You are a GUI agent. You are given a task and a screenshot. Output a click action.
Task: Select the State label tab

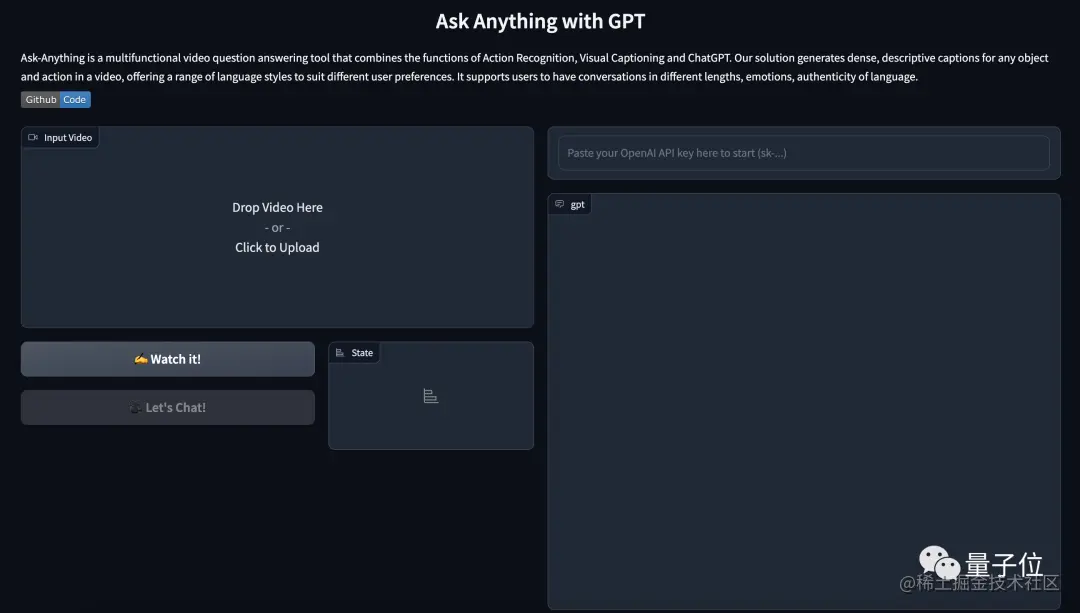[x=354, y=353]
